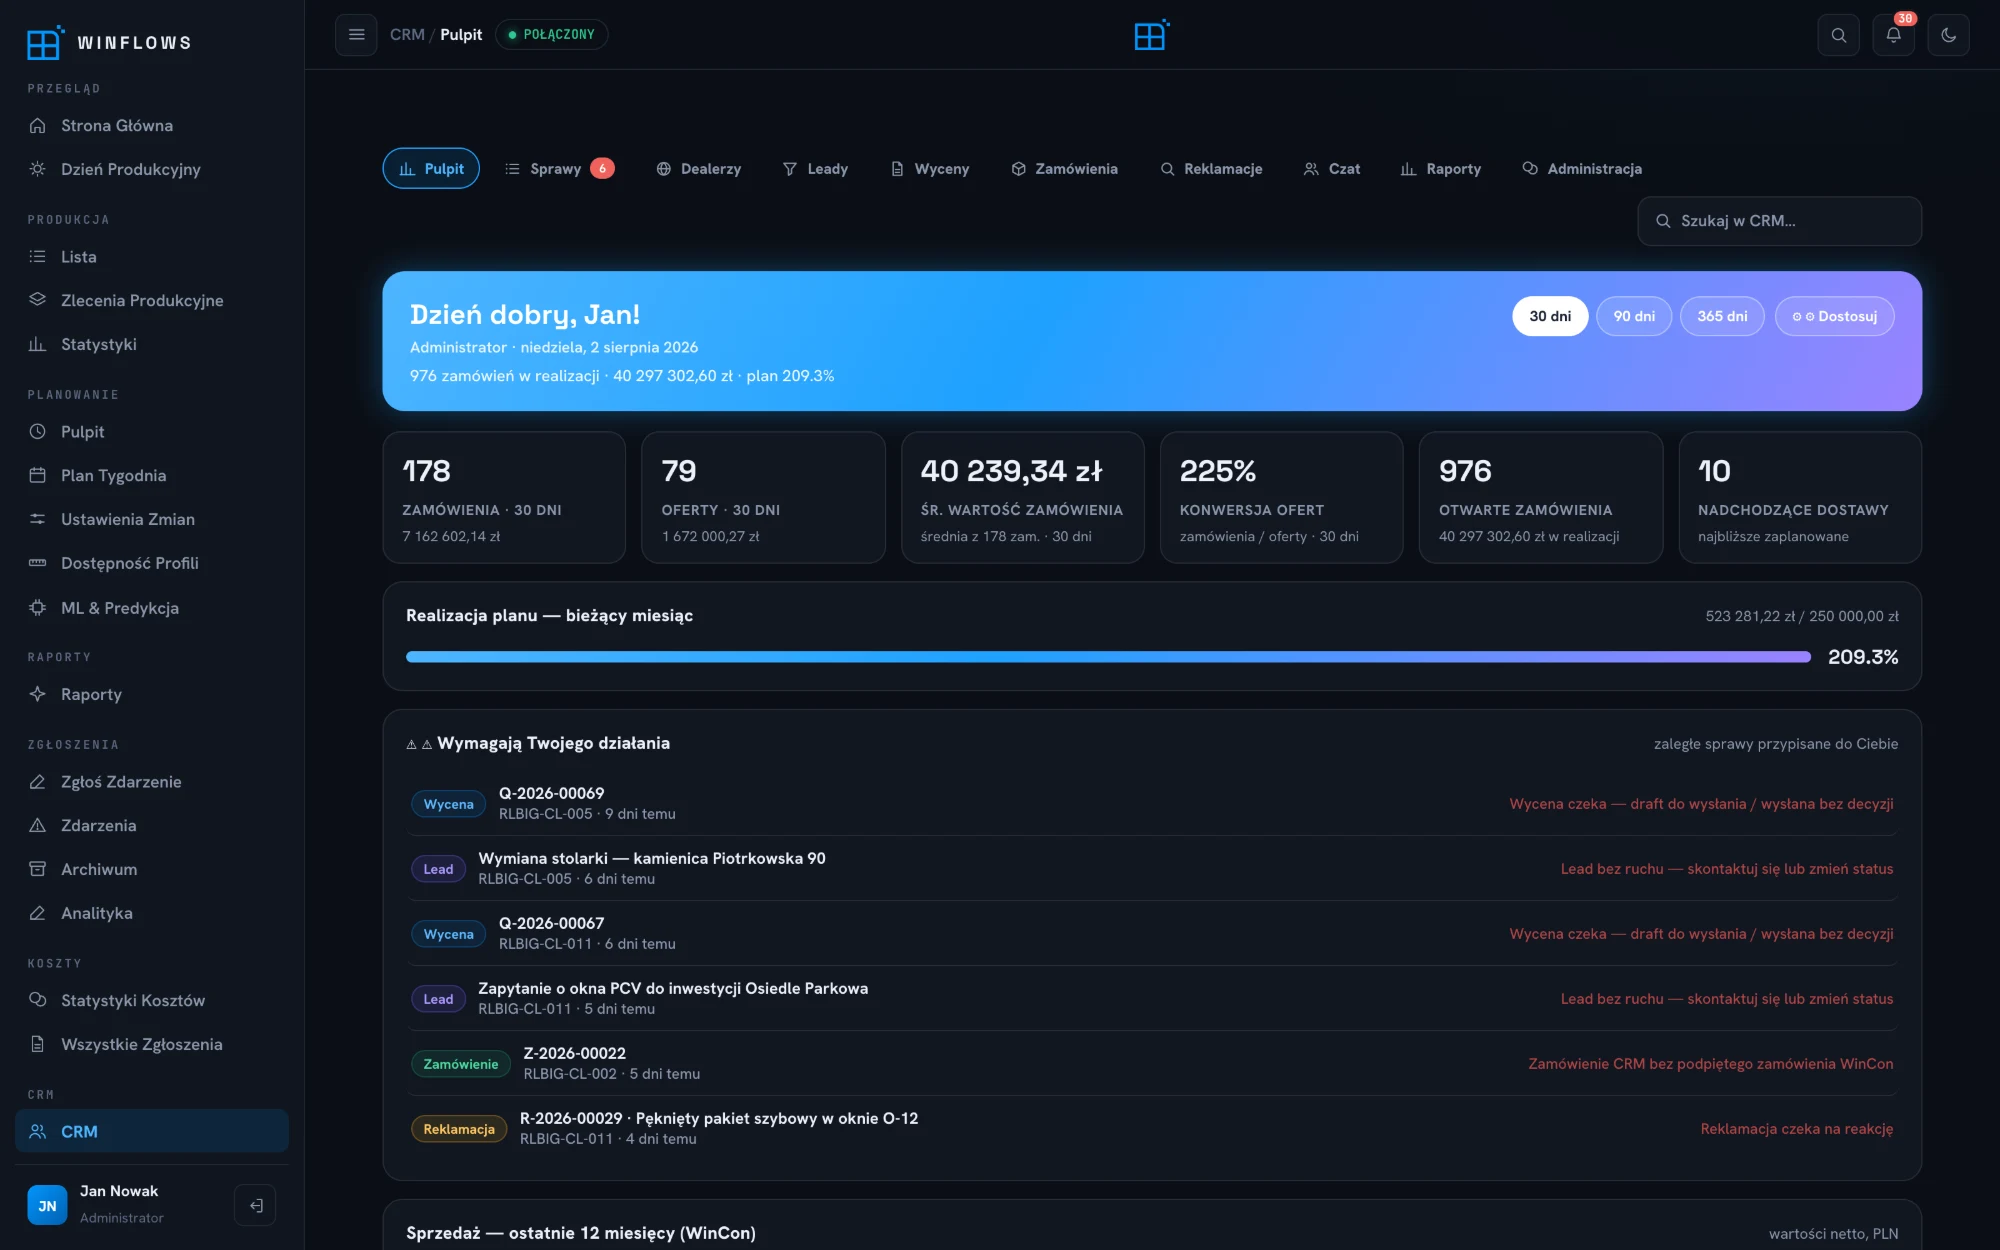Open Statystyki in Produkcja section
Viewport: 2000px width, 1250px height.
click(152, 344)
